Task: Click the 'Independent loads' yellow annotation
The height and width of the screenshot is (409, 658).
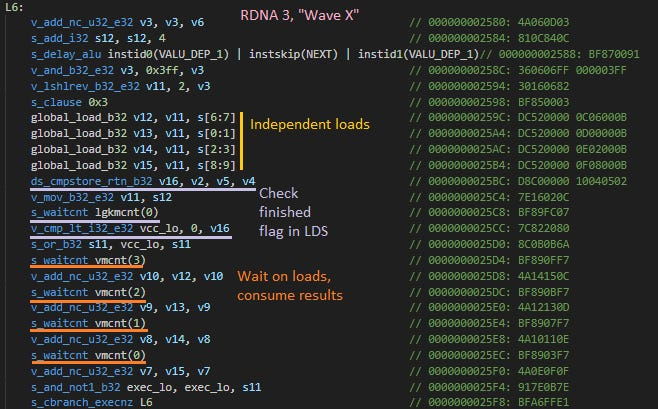Action: pyautogui.click(x=308, y=125)
